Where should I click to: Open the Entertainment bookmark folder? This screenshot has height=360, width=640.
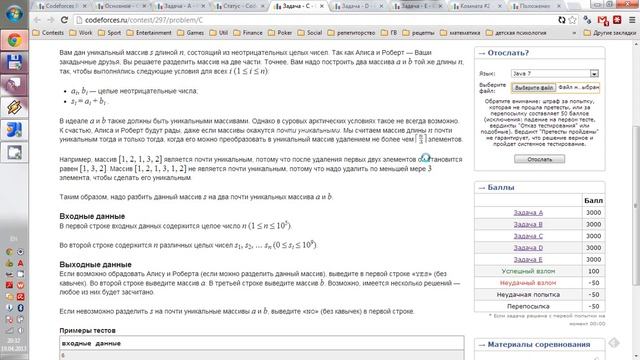149,33
